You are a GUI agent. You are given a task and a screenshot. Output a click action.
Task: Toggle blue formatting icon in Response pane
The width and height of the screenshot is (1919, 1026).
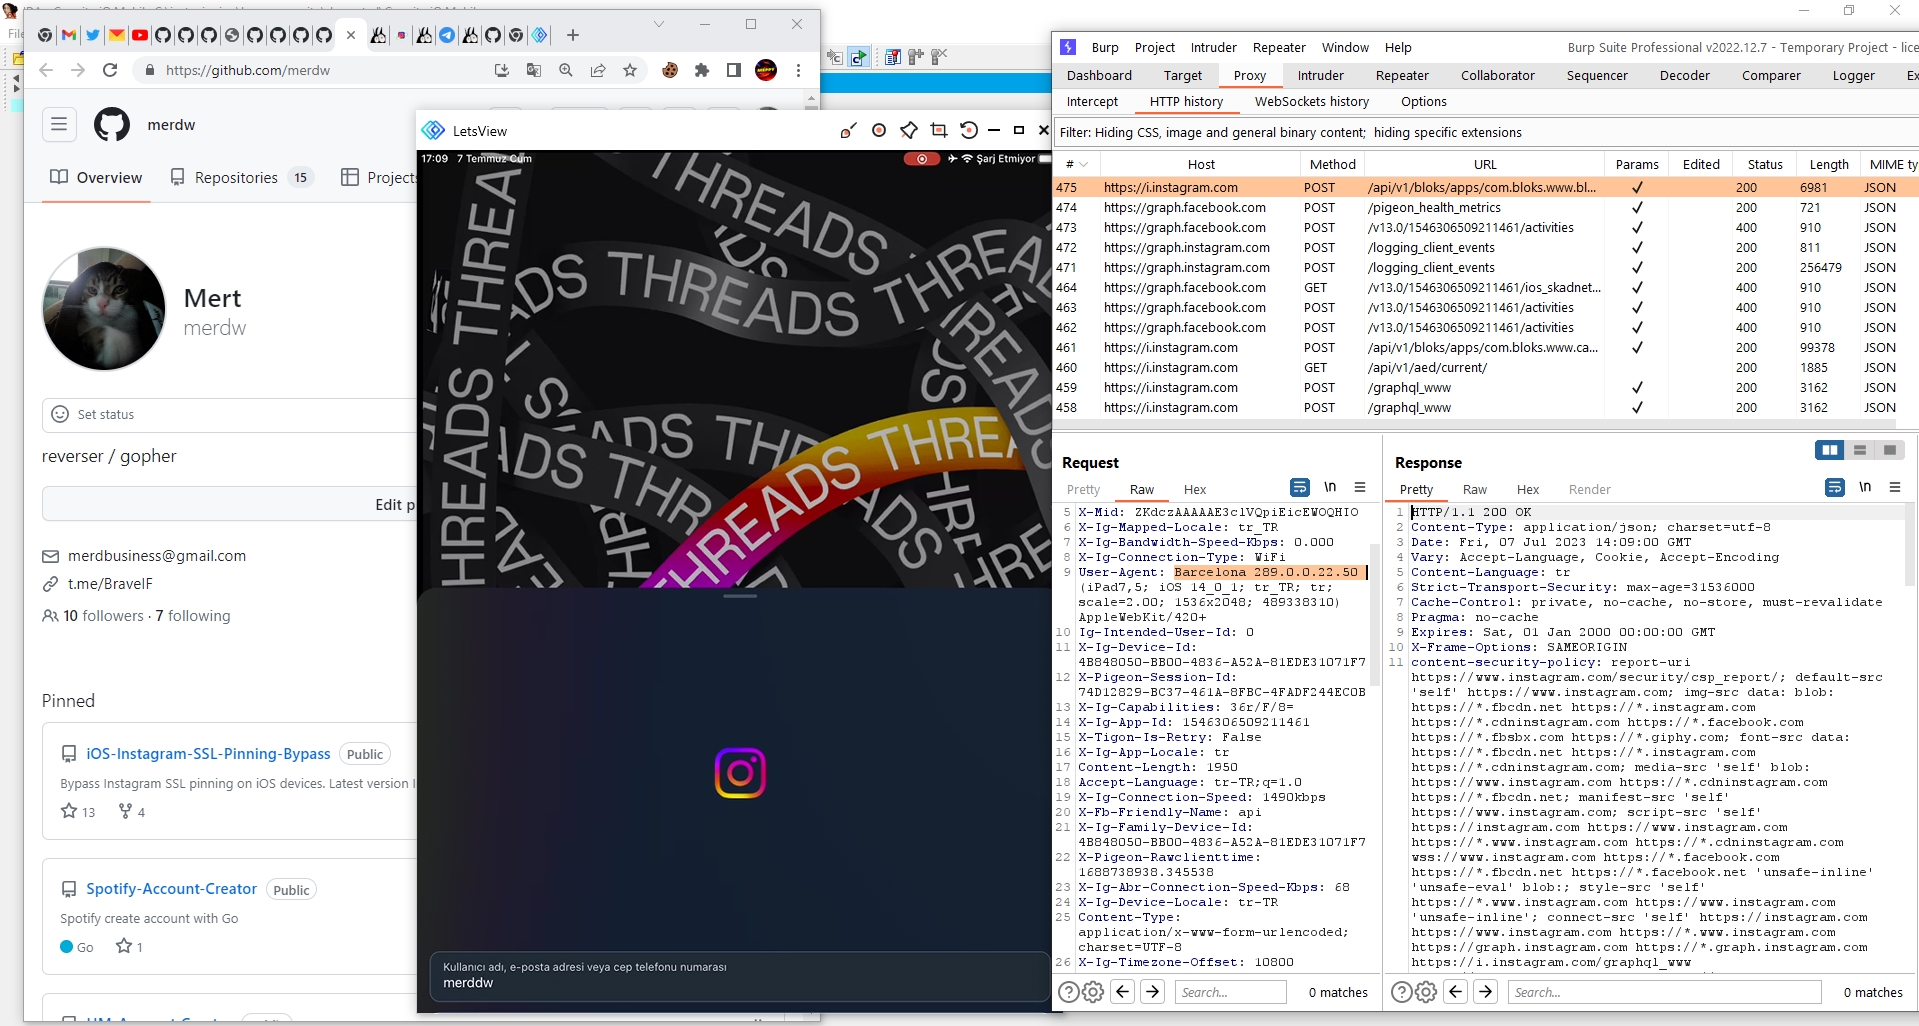[x=1835, y=487]
